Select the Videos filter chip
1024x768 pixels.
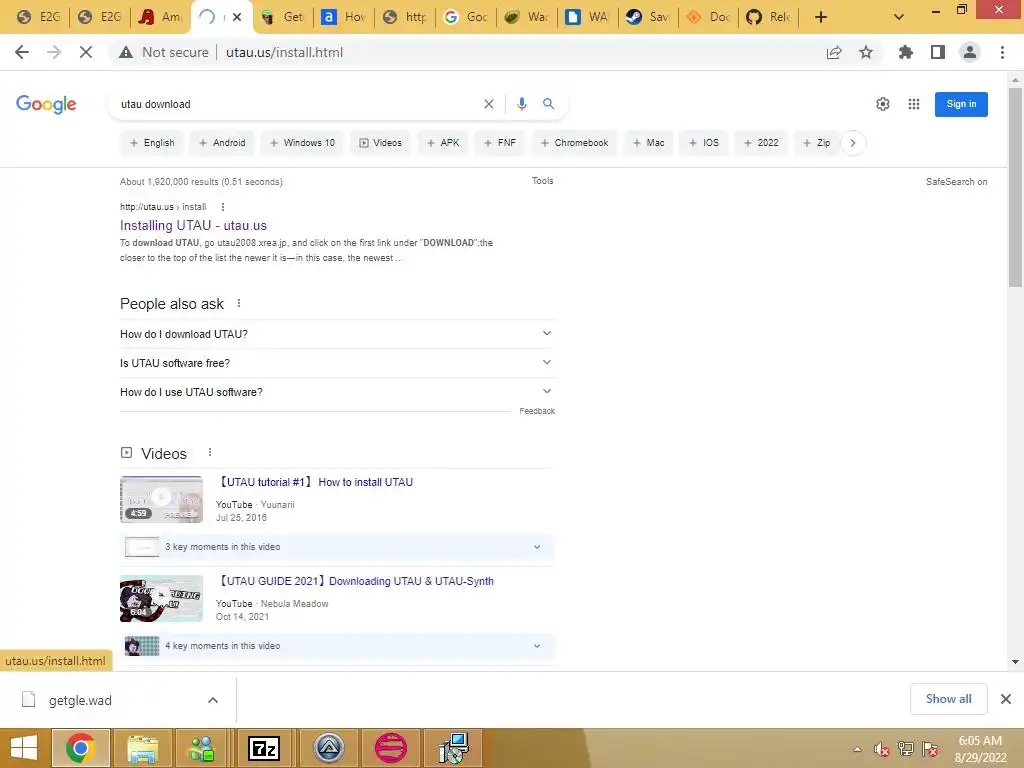[380, 142]
